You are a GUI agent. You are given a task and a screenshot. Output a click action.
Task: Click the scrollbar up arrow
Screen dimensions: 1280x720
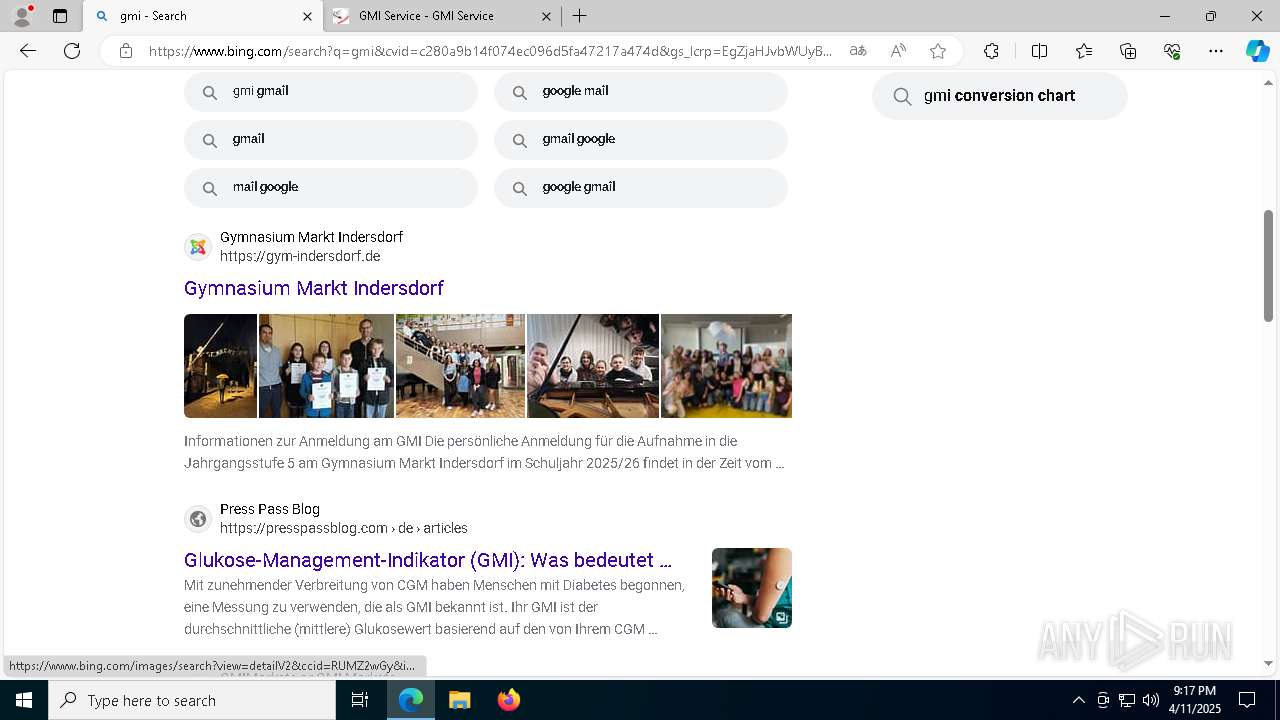[1268, 82]
